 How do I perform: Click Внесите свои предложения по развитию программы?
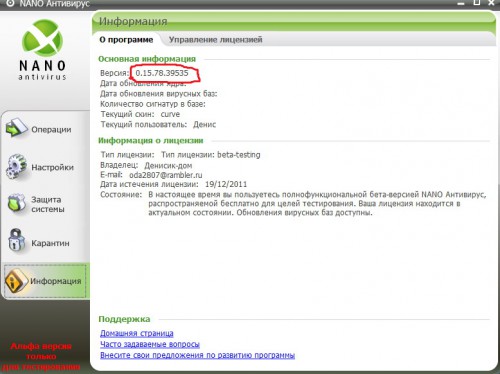click(197, 355)
